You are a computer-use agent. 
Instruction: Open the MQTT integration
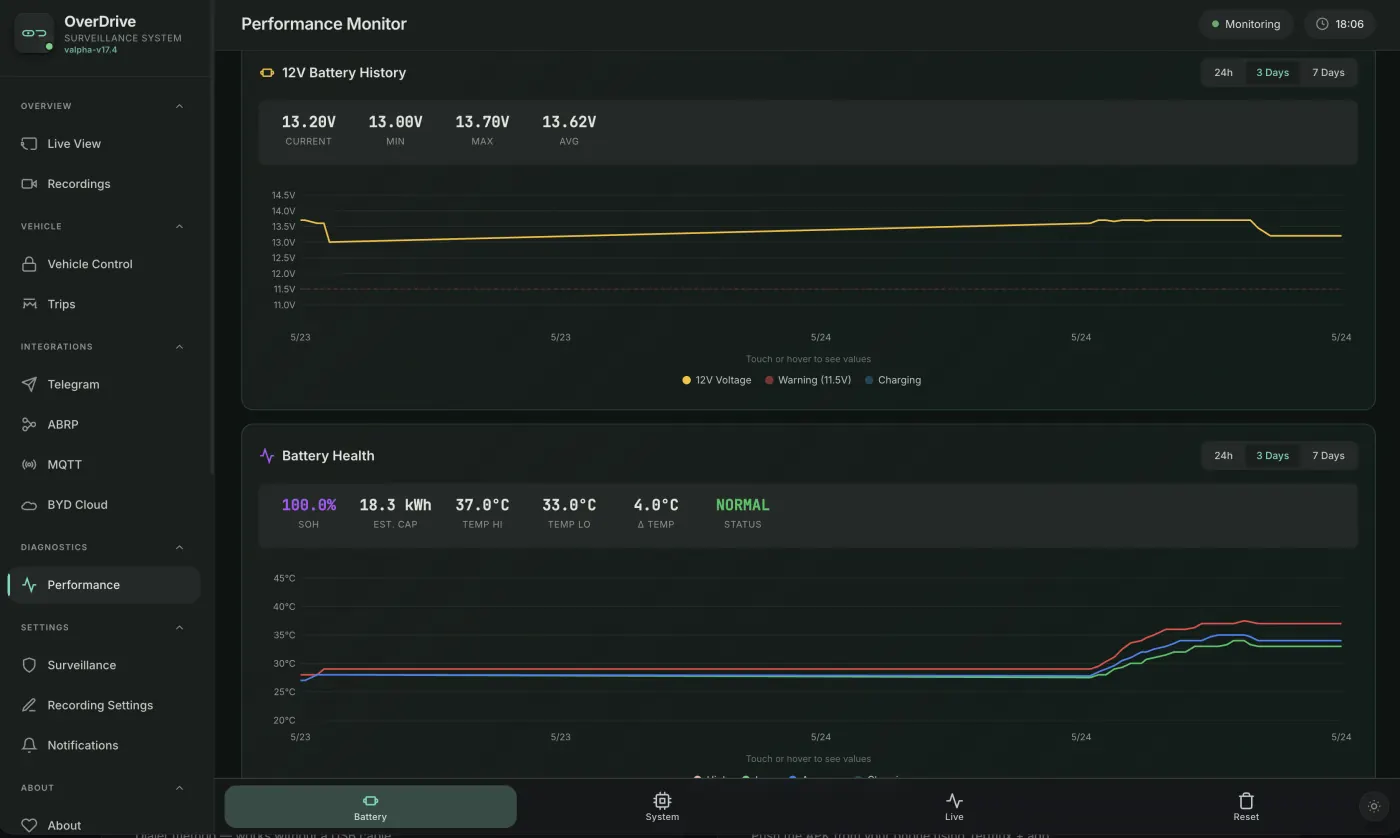(104, 464)
